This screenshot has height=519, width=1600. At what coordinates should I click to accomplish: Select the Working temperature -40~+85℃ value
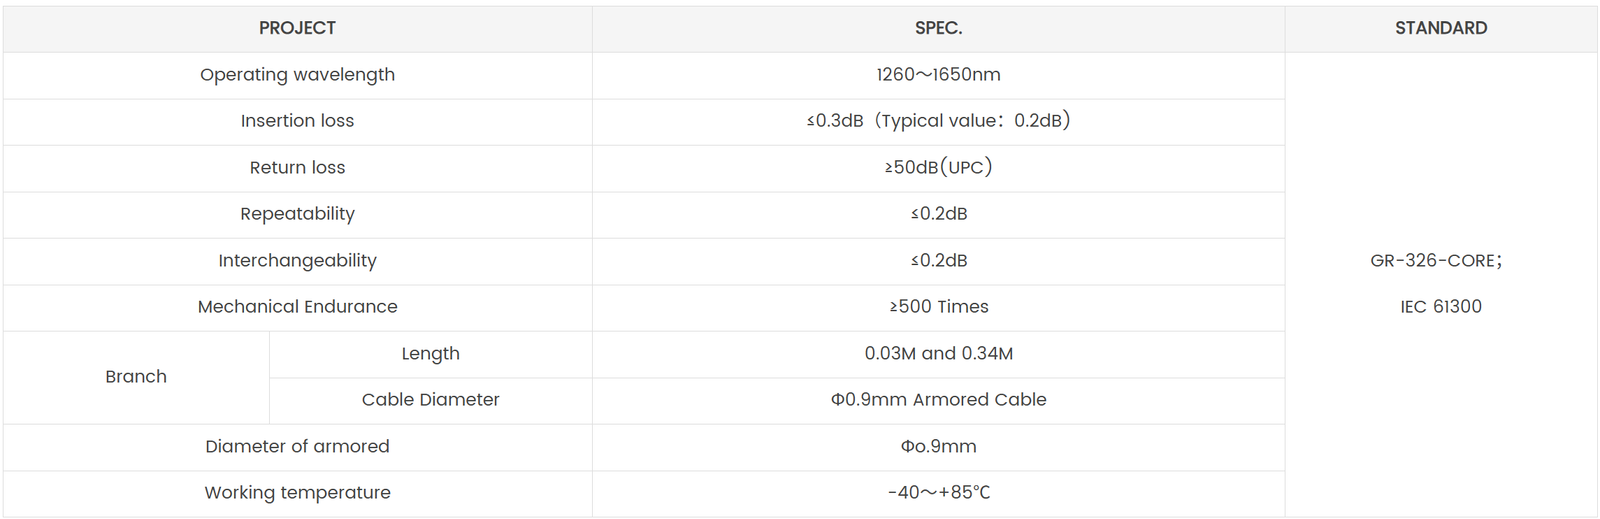(x=938, y=493)
